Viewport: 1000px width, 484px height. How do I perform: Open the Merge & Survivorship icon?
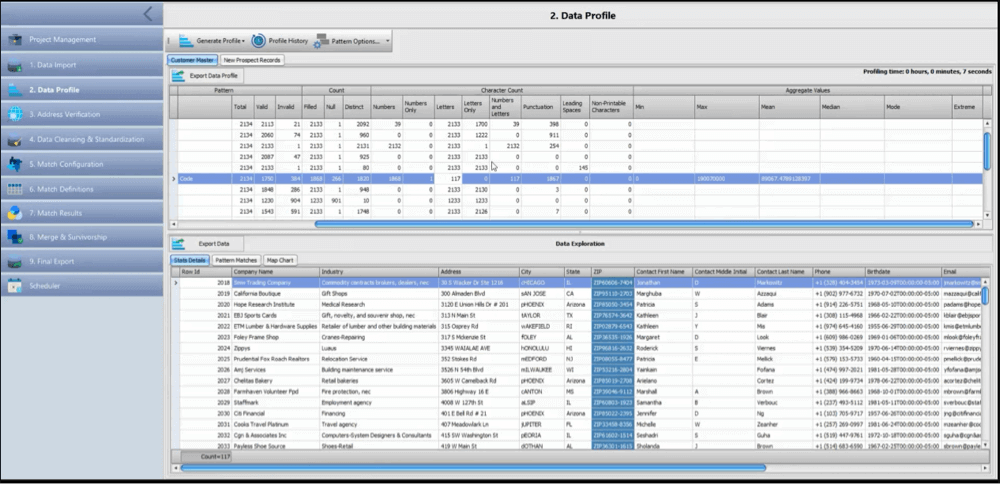[x=14, y=238]
